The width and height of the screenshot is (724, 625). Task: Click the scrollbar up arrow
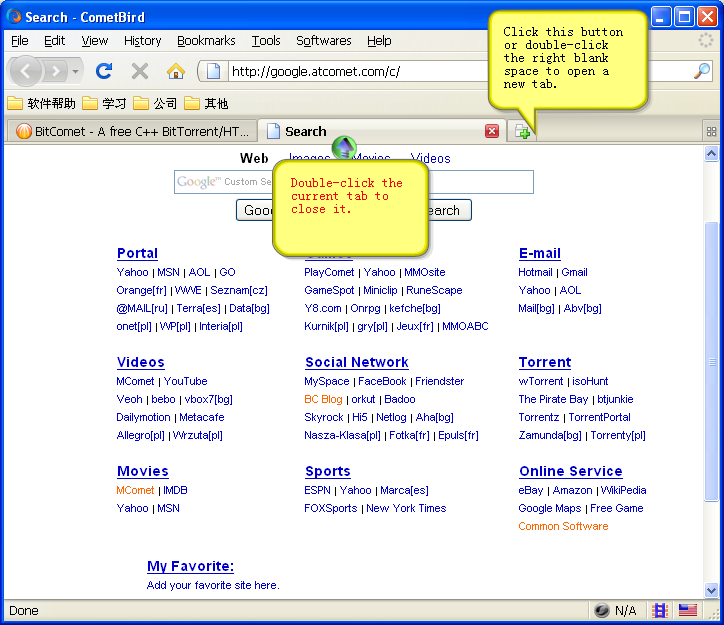tap(711, 154)
